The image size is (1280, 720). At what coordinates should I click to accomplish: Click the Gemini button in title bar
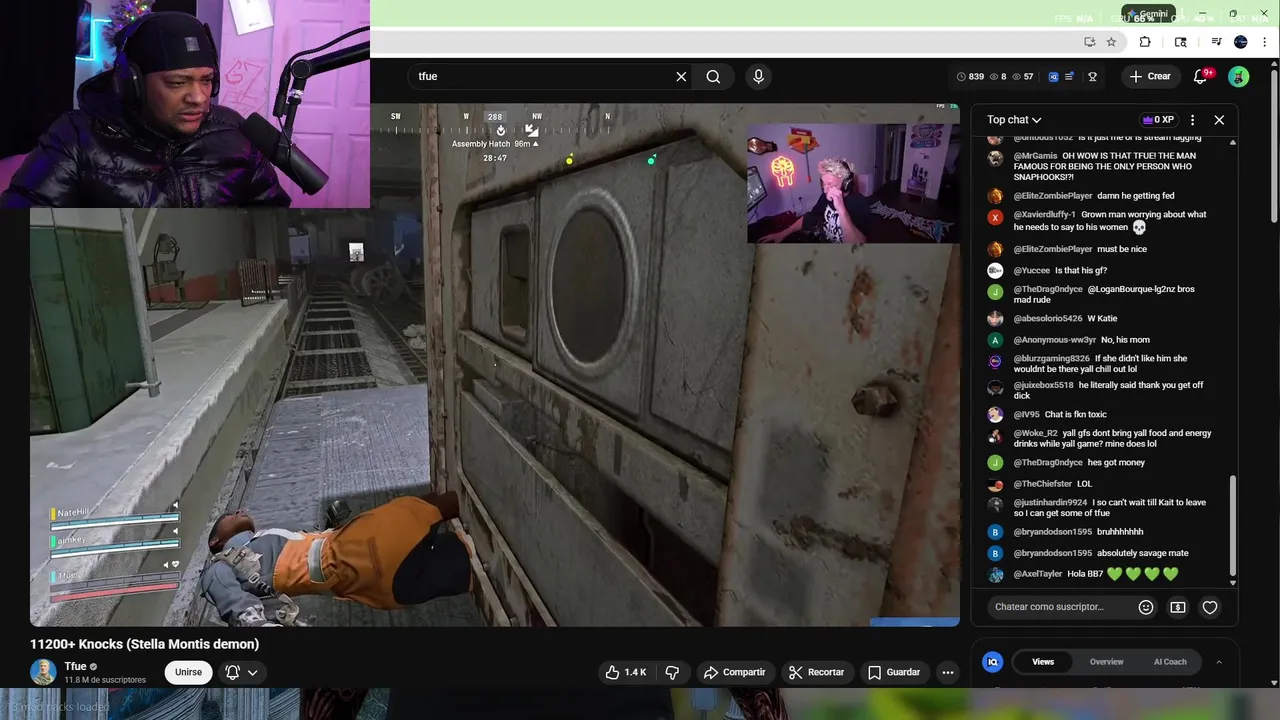click(x=1147, y=14)
